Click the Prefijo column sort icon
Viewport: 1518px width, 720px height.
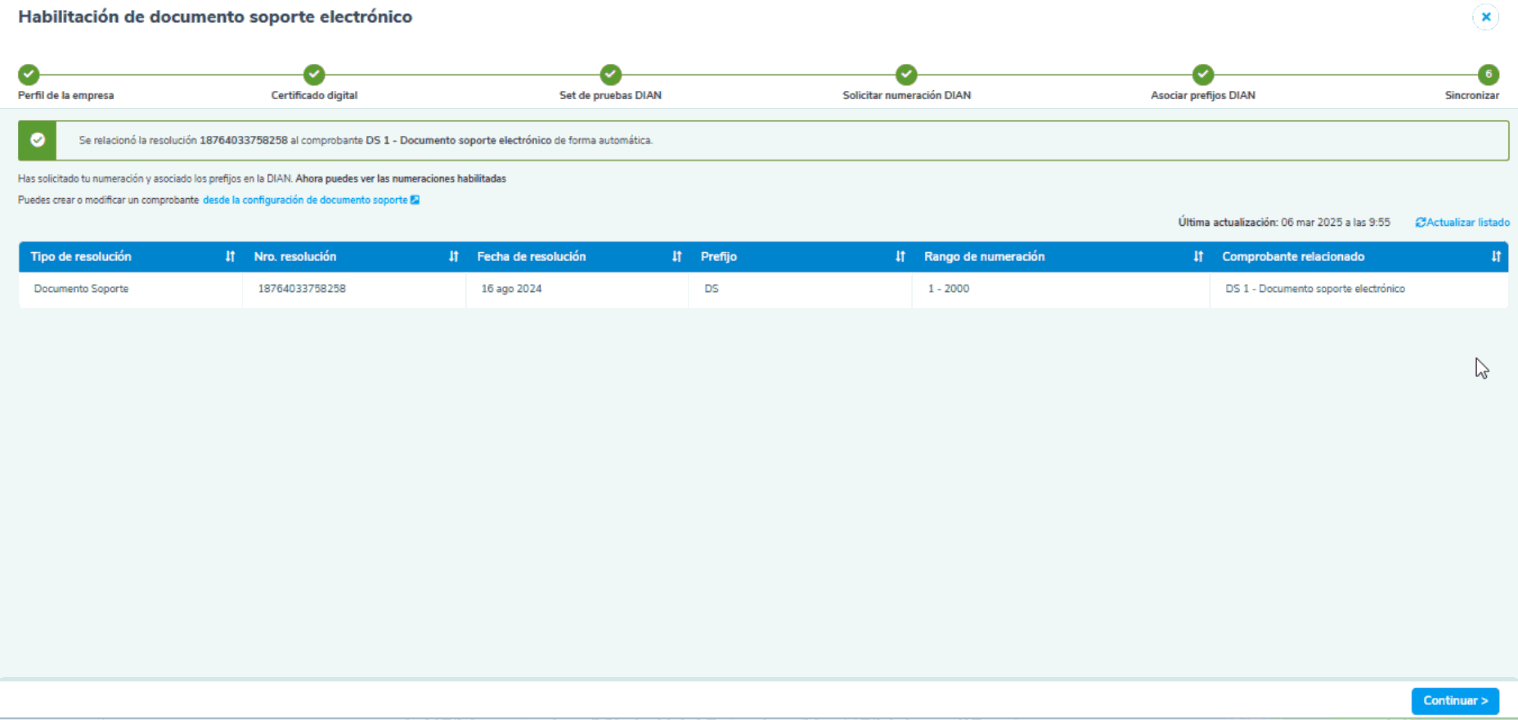click(900, 257)
